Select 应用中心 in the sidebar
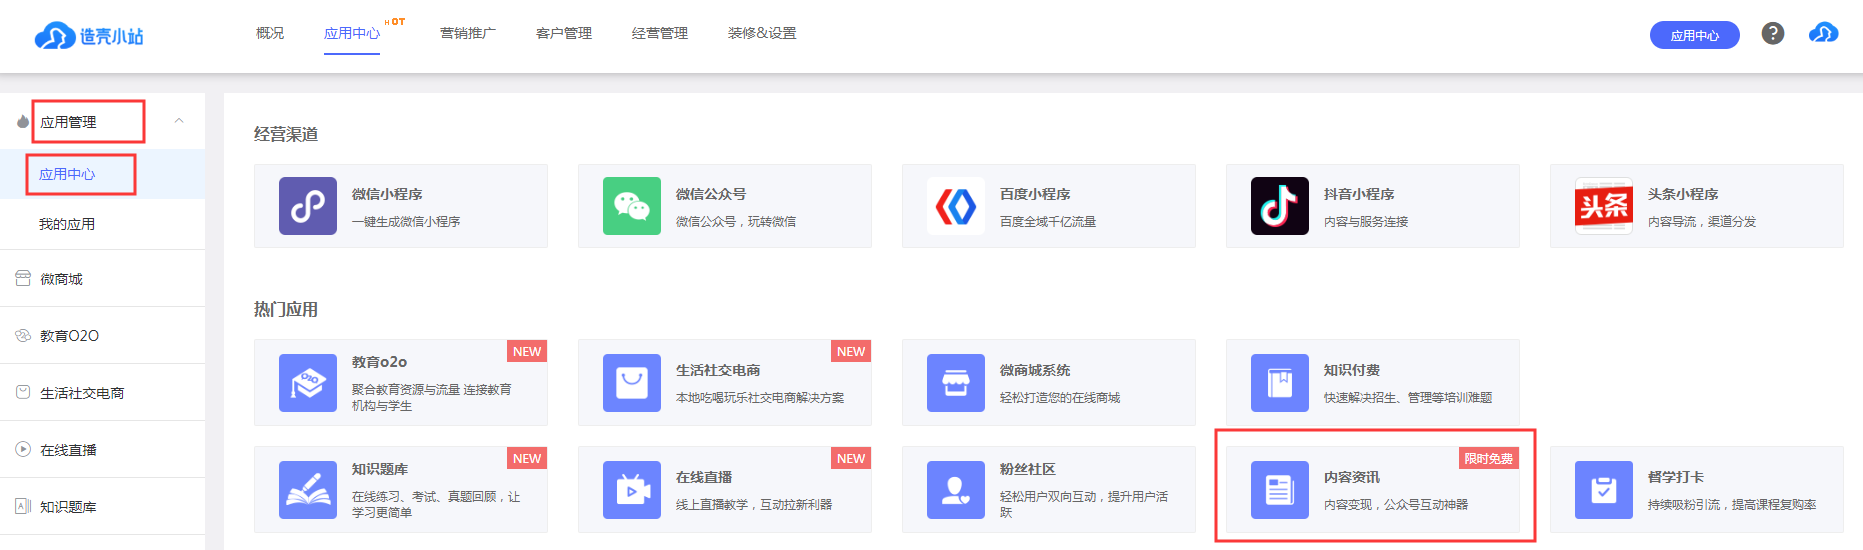This screenshot has height=550, width=1863. click(67, 174)
